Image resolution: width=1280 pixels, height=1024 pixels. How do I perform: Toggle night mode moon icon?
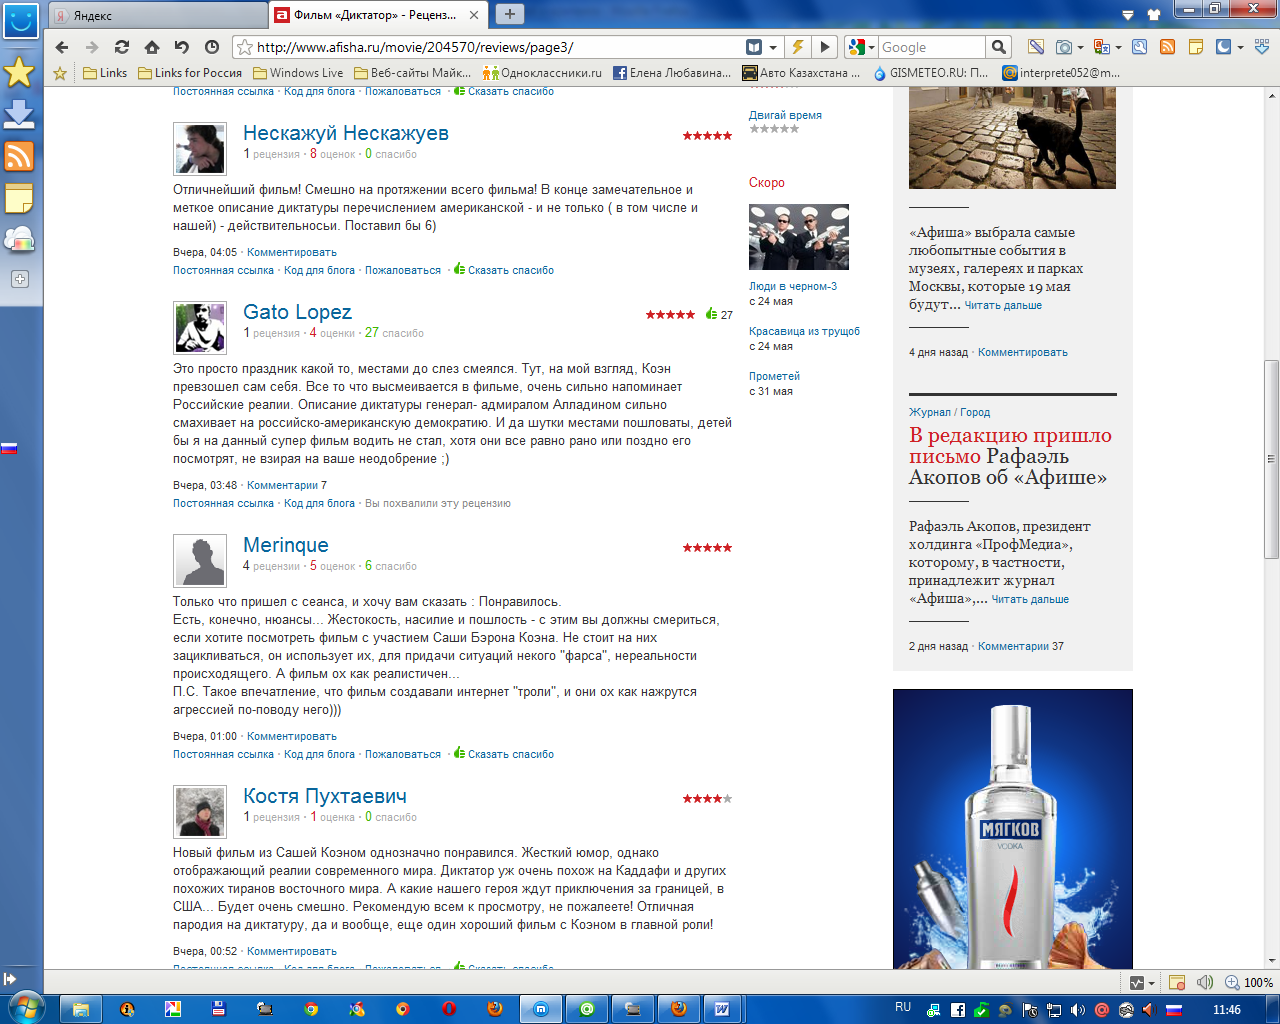point(1223,47)
